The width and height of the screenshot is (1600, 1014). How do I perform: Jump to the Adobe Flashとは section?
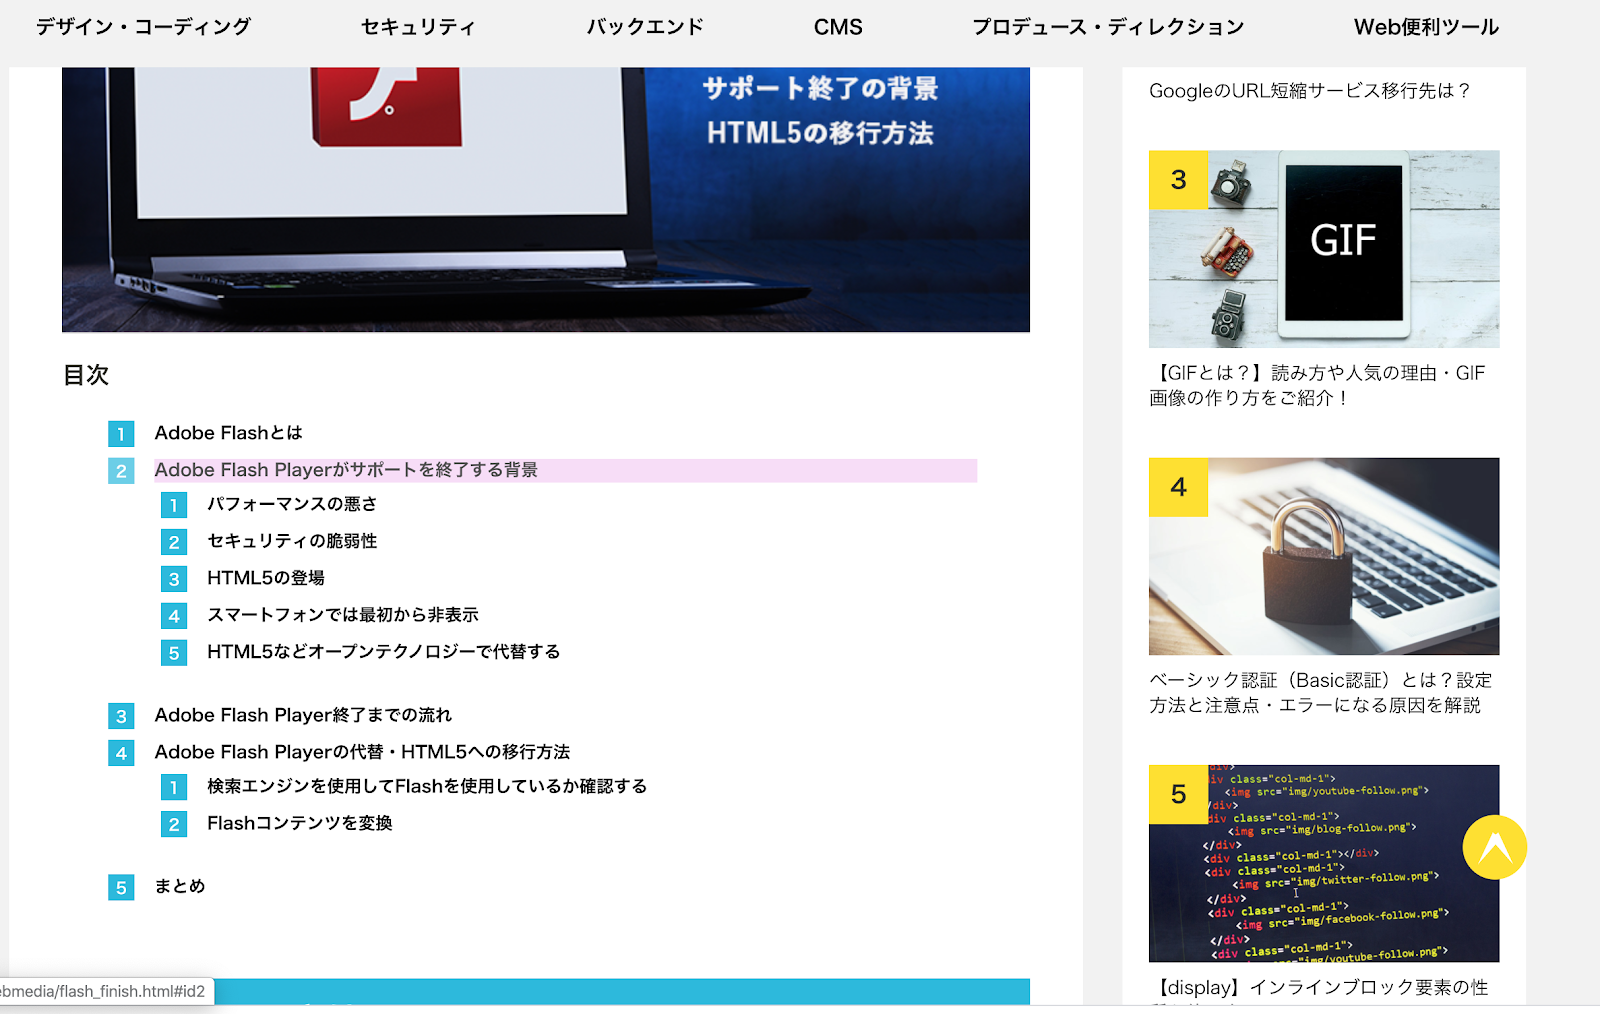(228, 433)
